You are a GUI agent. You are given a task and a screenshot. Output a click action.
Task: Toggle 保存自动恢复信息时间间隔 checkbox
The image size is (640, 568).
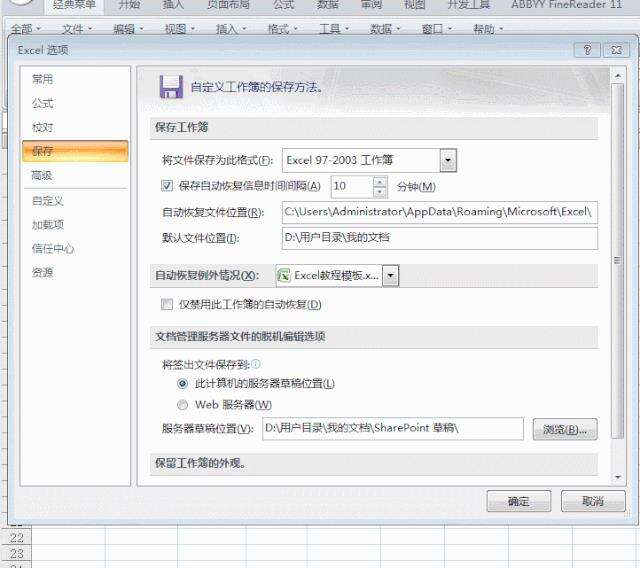(x=167, y=186)
